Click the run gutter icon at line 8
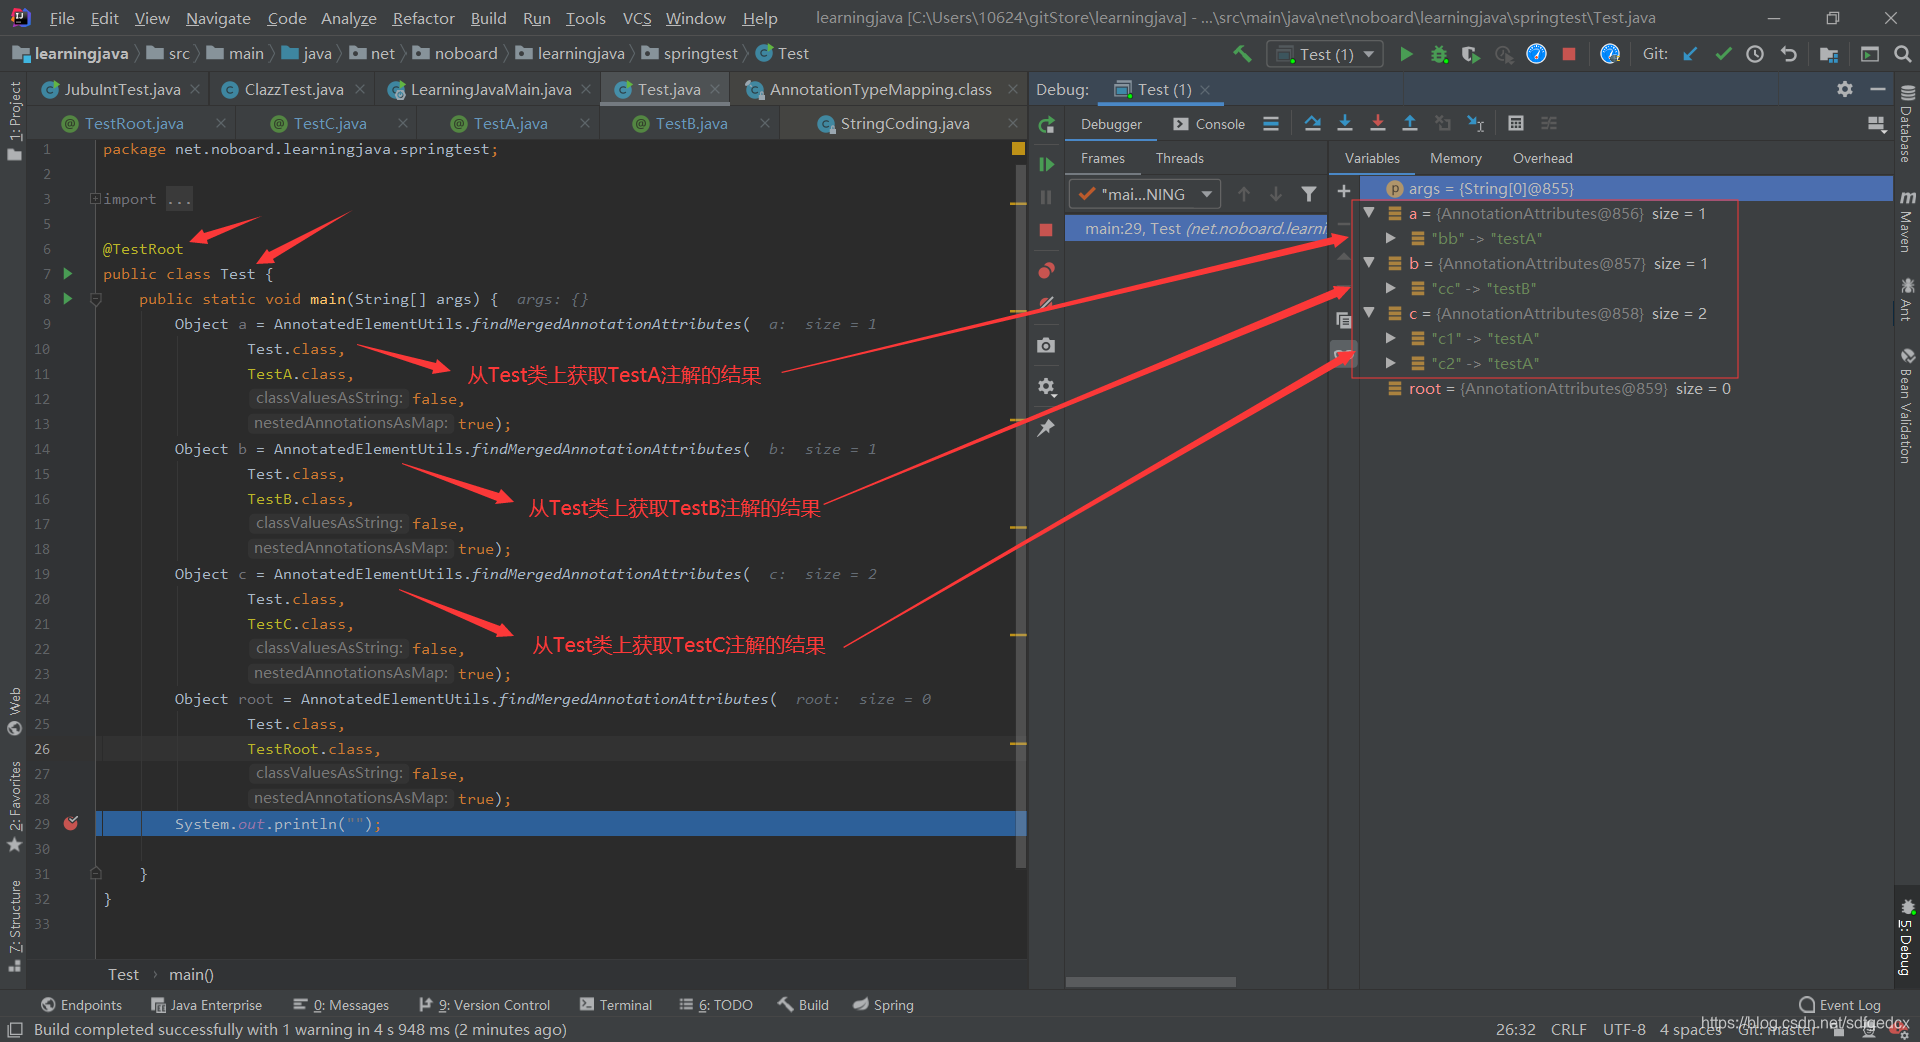The image size is (1920, 1042). (x=68, y=298)
